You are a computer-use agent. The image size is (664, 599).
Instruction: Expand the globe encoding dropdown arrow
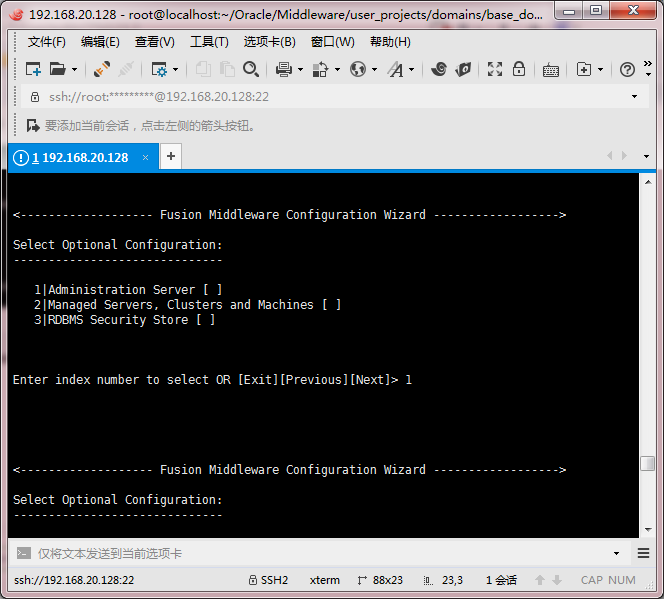(374, 69)
